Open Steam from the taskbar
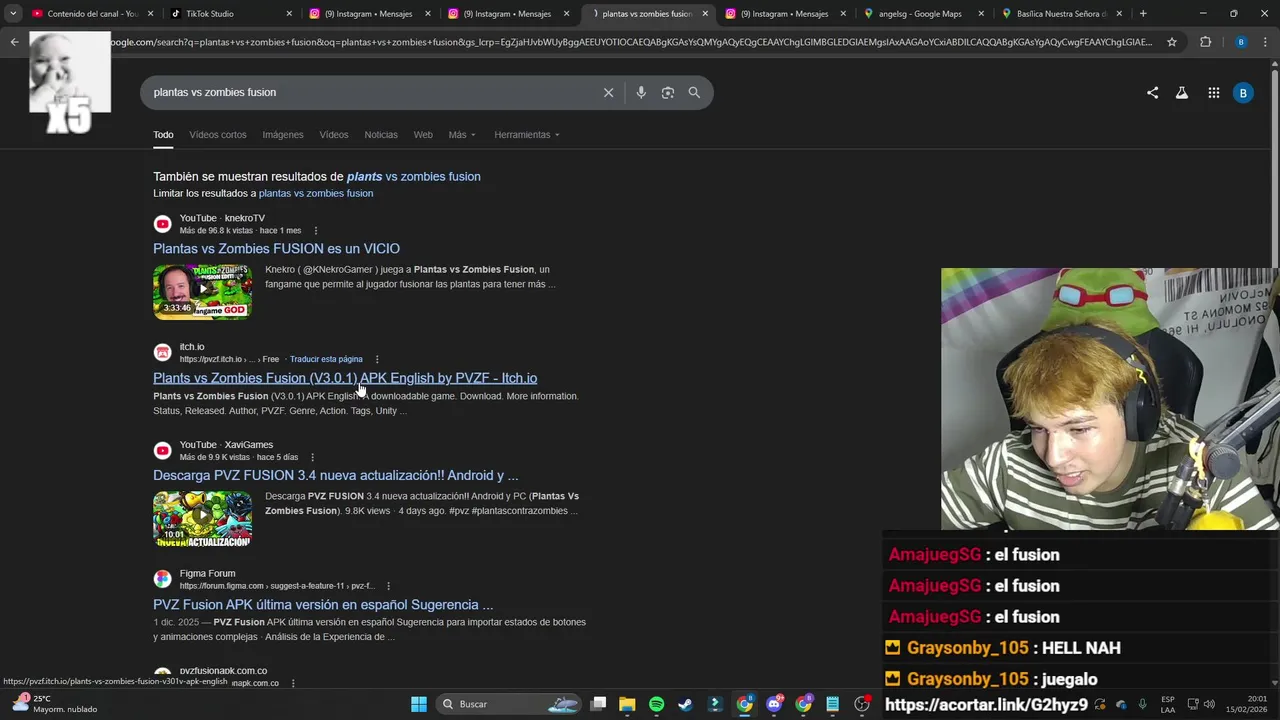Screen dimensions: 1280x720 pyautogui.click(x=685, y=704)
